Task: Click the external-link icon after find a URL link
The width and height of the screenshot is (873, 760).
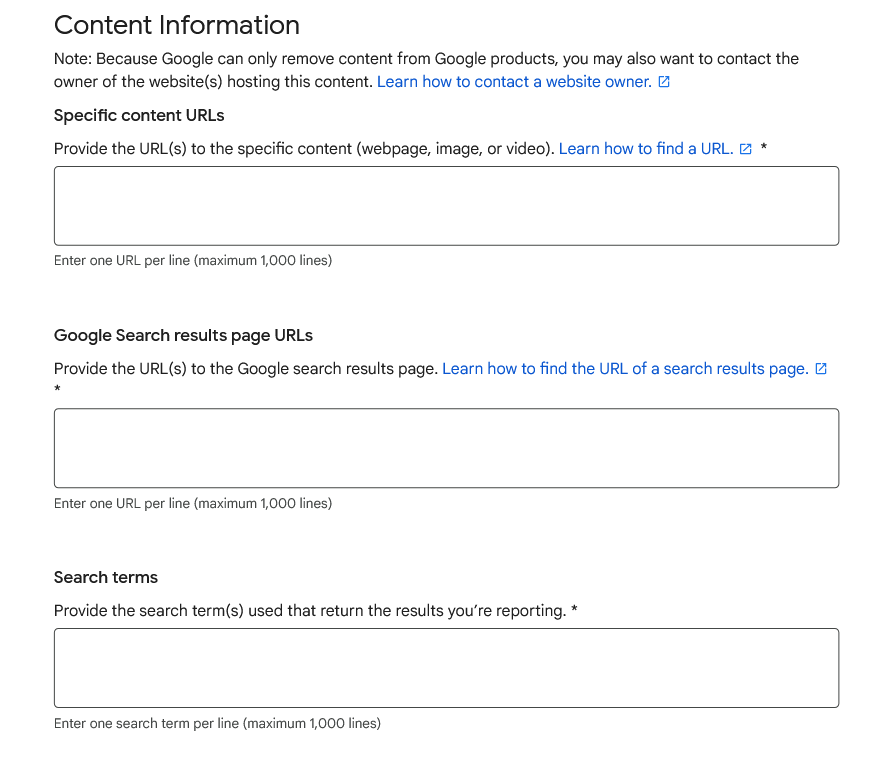Action: click(x=745, y=148)
